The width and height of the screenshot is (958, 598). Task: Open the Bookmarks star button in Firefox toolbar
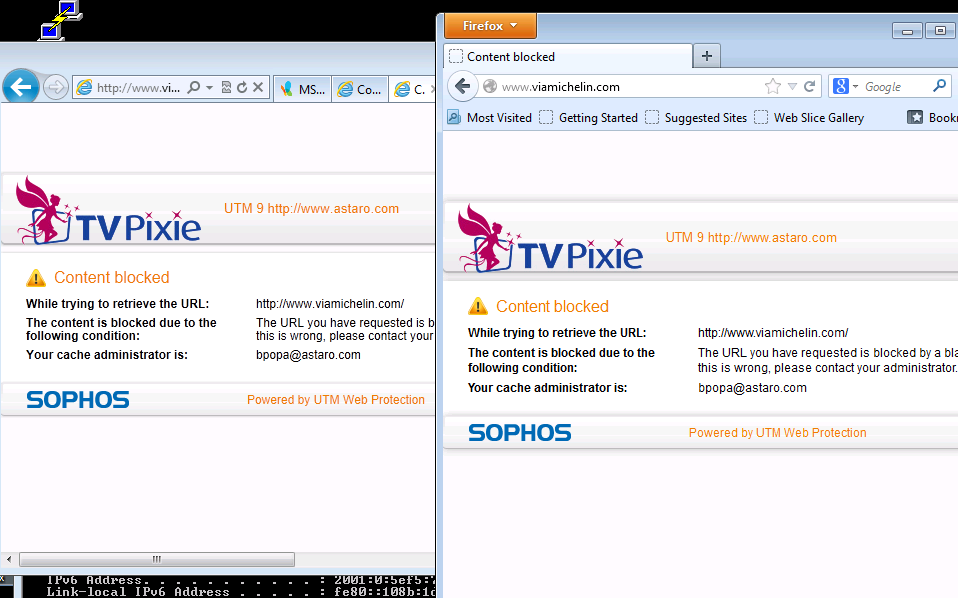[932, 117]
